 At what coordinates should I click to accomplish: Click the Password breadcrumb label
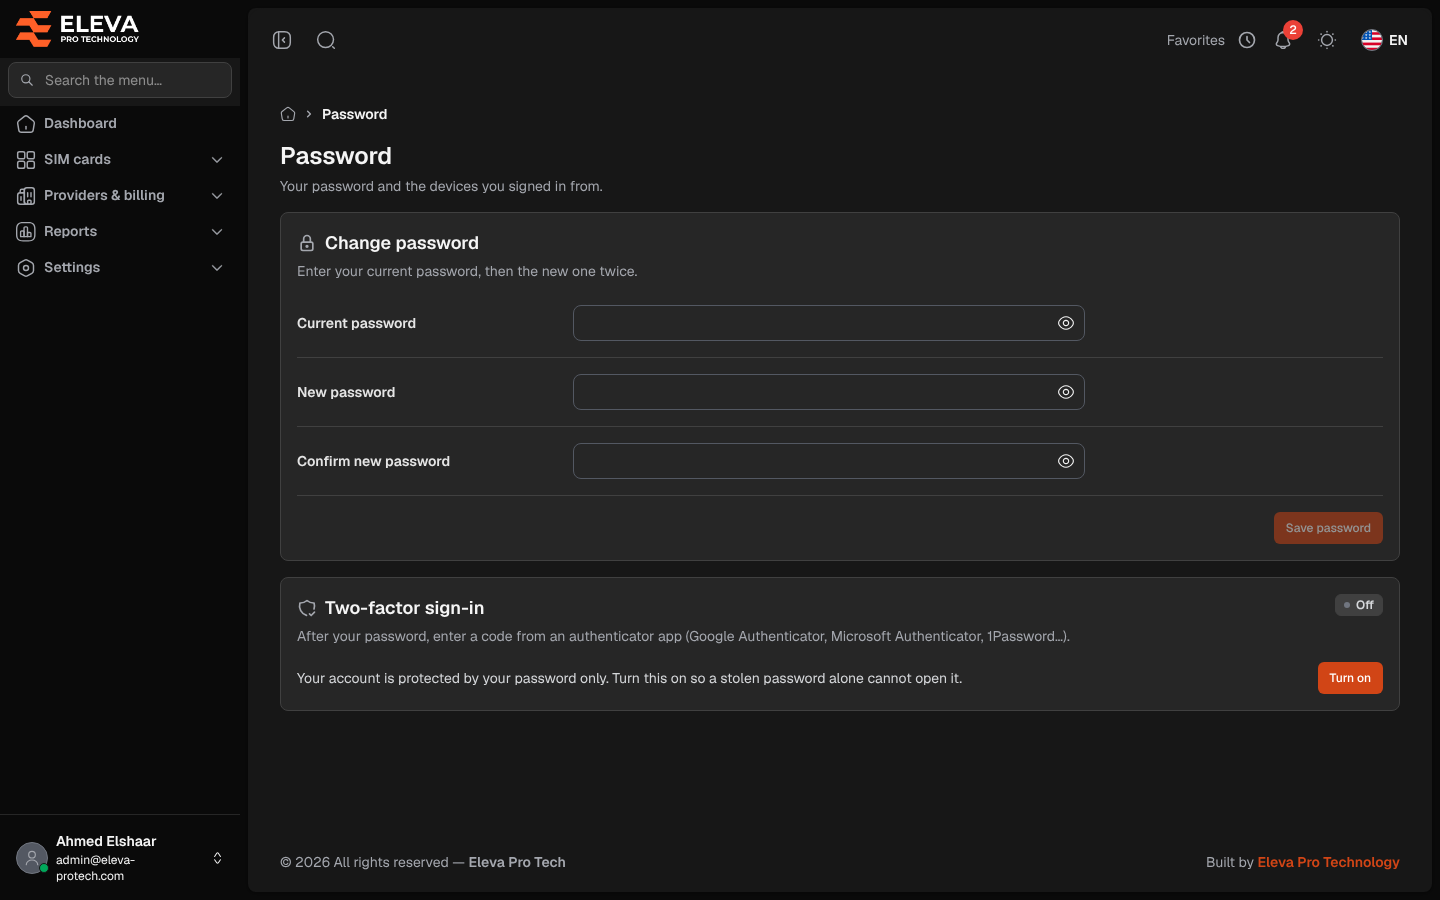pyautogui.click(x=354, y=114)
